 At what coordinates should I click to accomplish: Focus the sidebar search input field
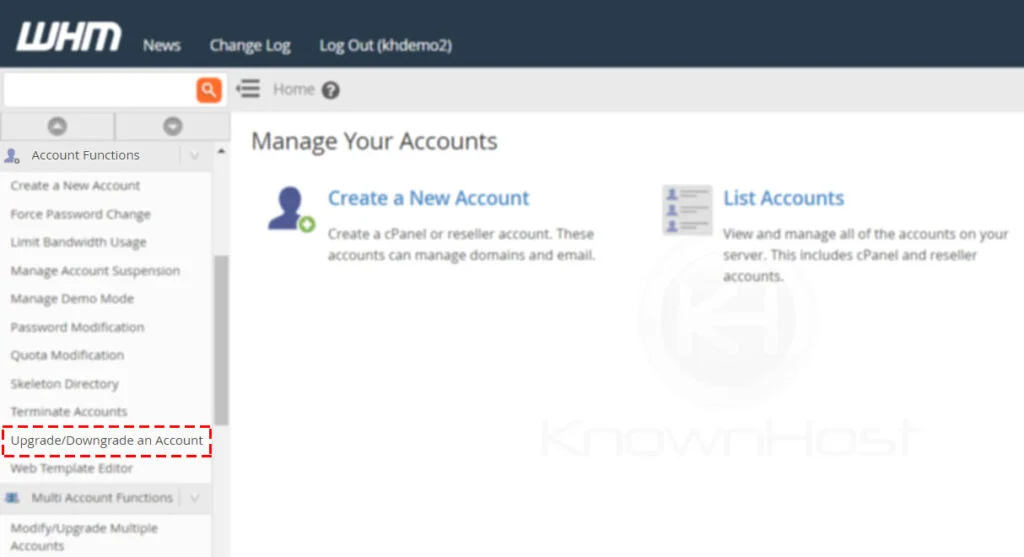tap(100, 90)
